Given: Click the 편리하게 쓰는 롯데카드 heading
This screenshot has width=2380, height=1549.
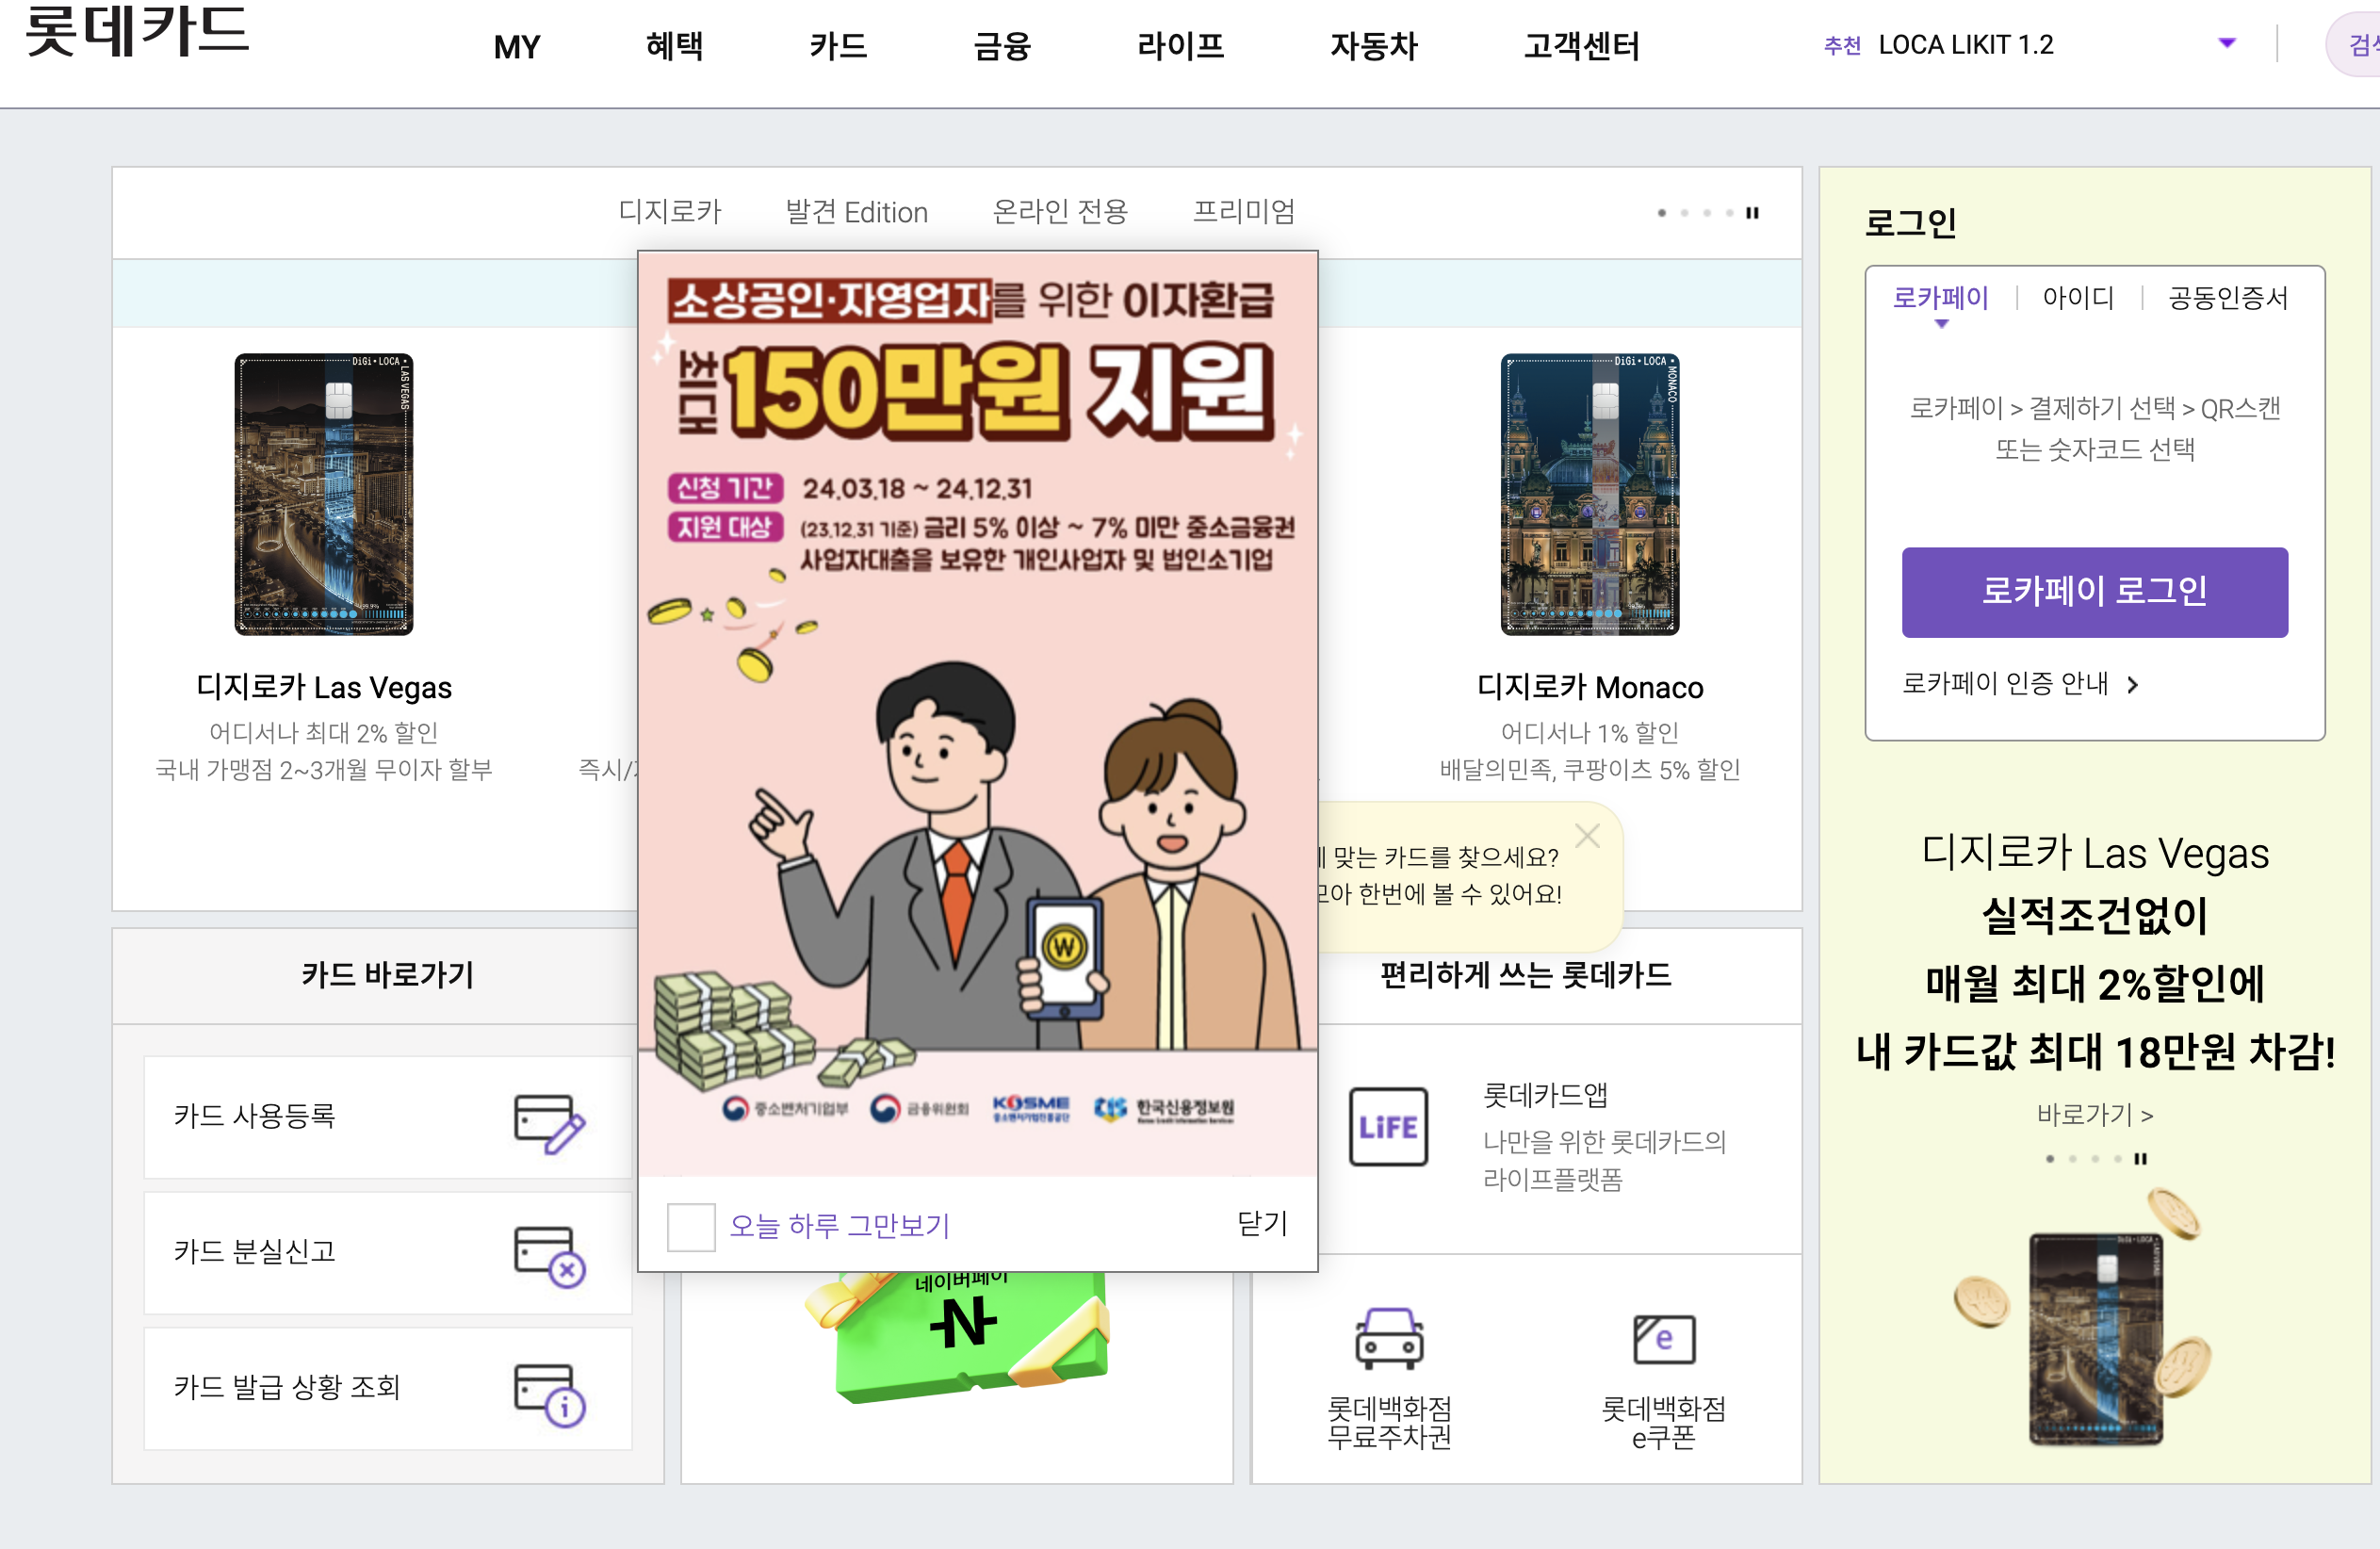Looking at the screenshot, I should coord(1526,974).
